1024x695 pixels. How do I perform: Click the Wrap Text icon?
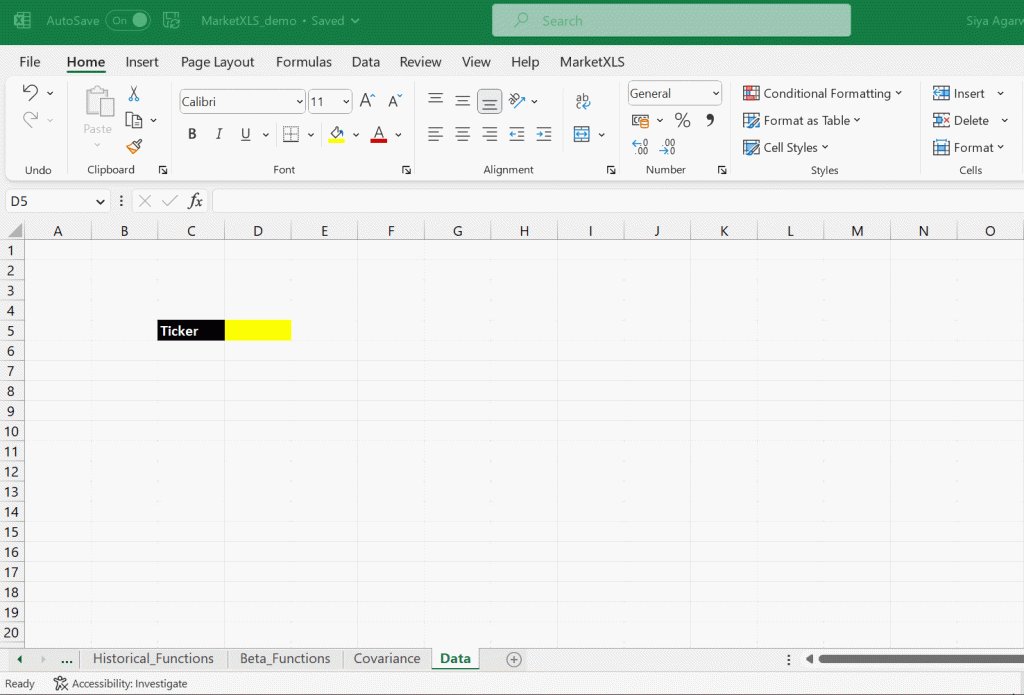pos(582,101)
